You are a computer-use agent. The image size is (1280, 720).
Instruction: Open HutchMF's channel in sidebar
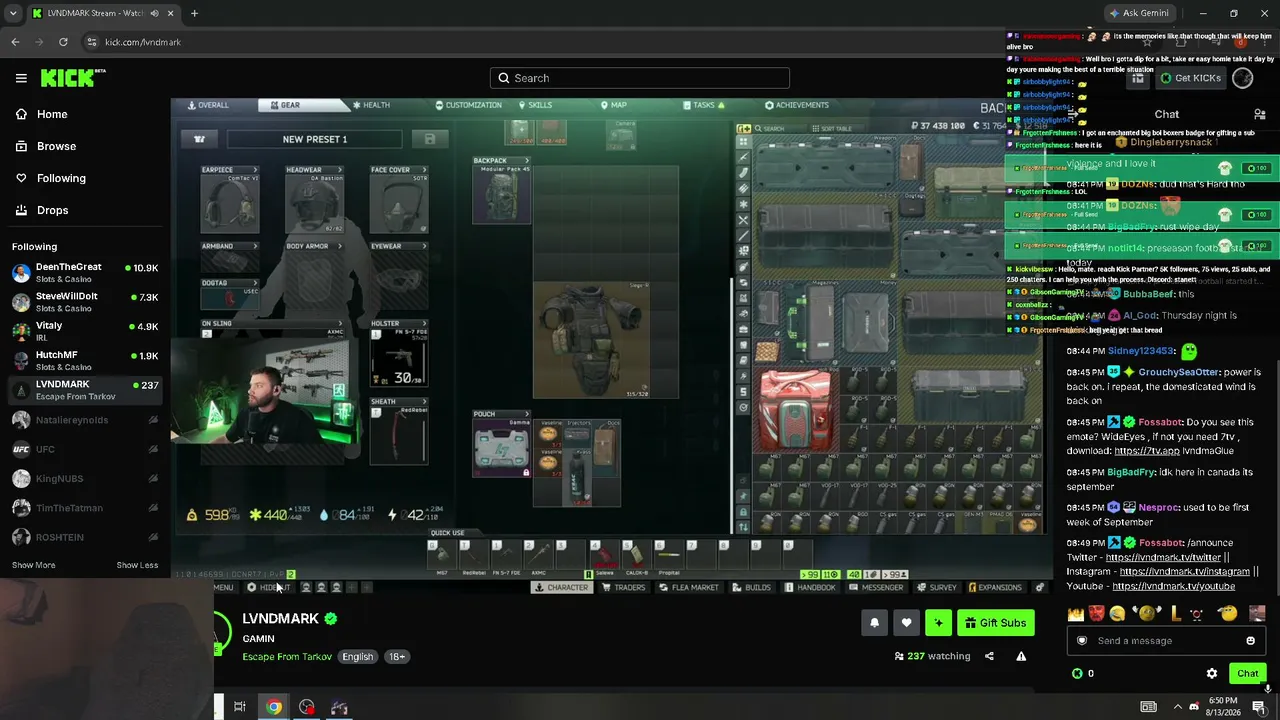click(x=85, y=360)
